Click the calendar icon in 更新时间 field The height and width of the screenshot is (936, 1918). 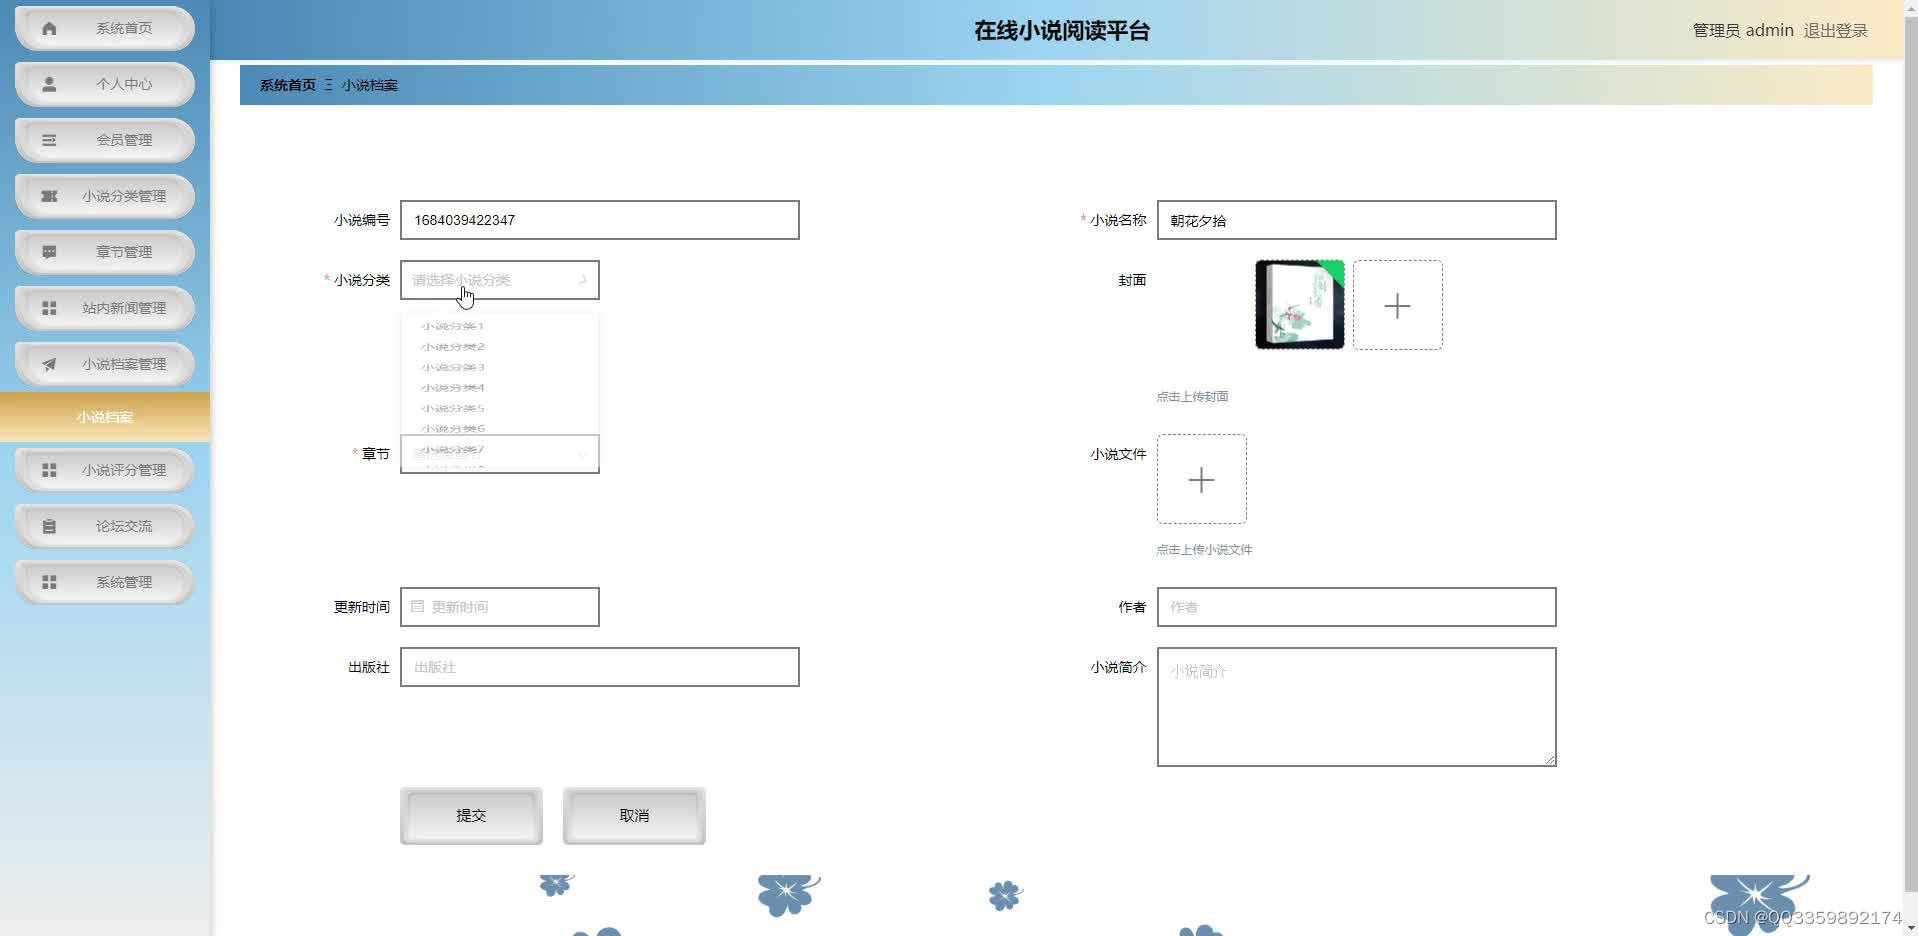[418, 606]
